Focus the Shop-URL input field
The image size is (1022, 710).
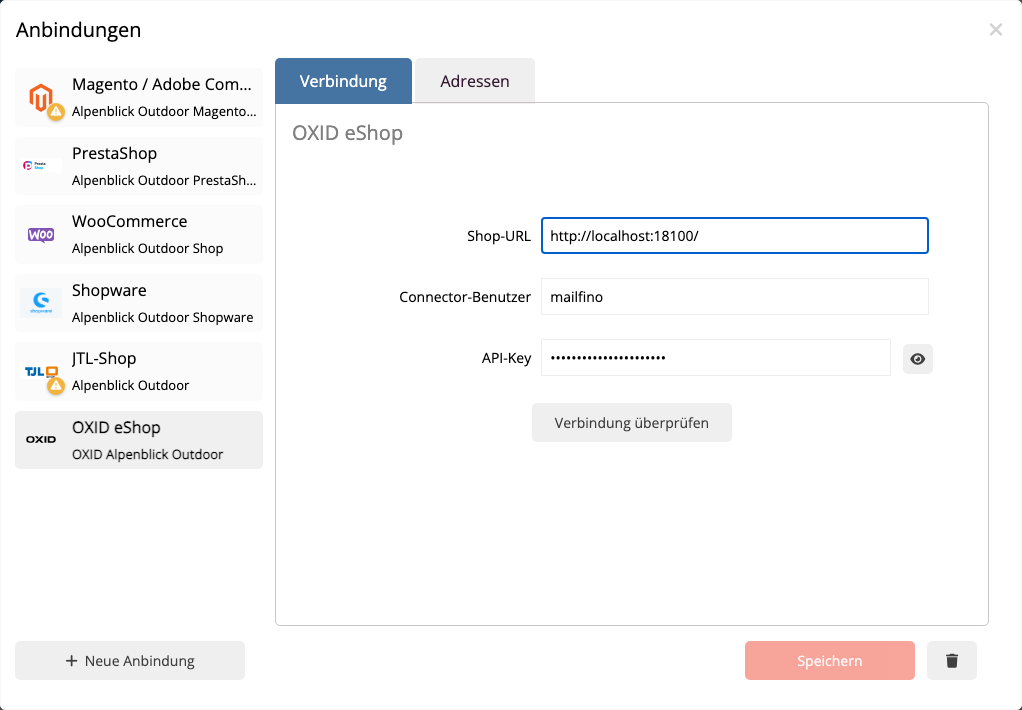click(735, 235)
